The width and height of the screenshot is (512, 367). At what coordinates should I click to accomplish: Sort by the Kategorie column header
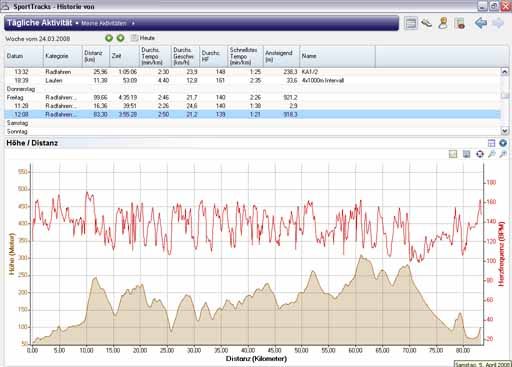(x=63, y=56)
